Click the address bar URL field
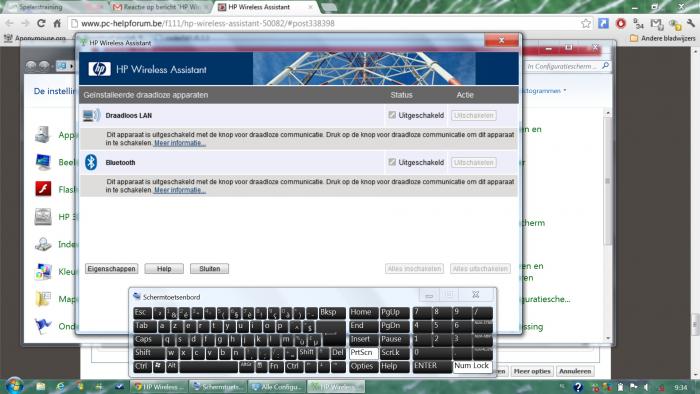 tap(326, 23)
